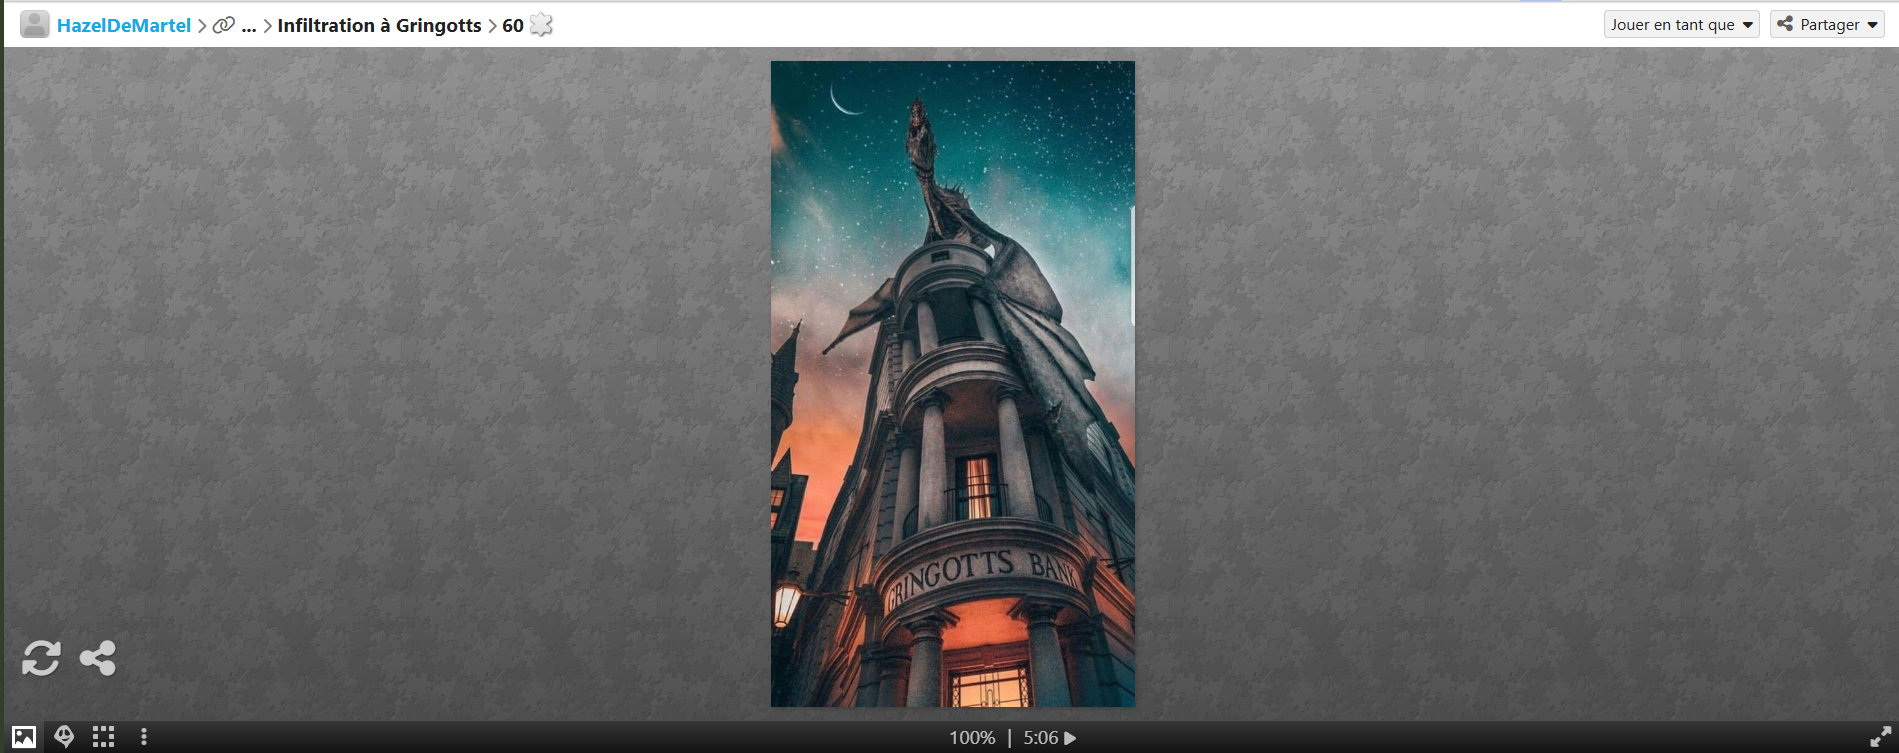Click the arrange pieces grid icon
Image resolution: width=1899 pixels, height=753 pixels.
pyautogui.click(x=103, y=737)
